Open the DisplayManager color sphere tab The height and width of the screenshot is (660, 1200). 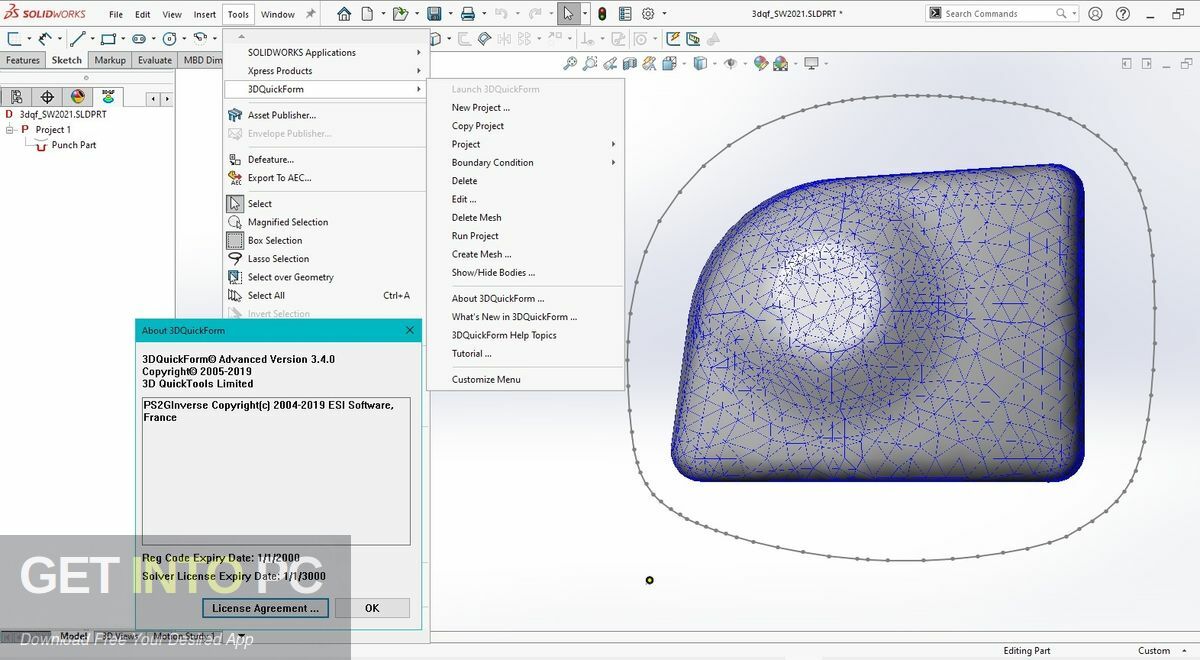pyautogui.click(x=77, y=97)
